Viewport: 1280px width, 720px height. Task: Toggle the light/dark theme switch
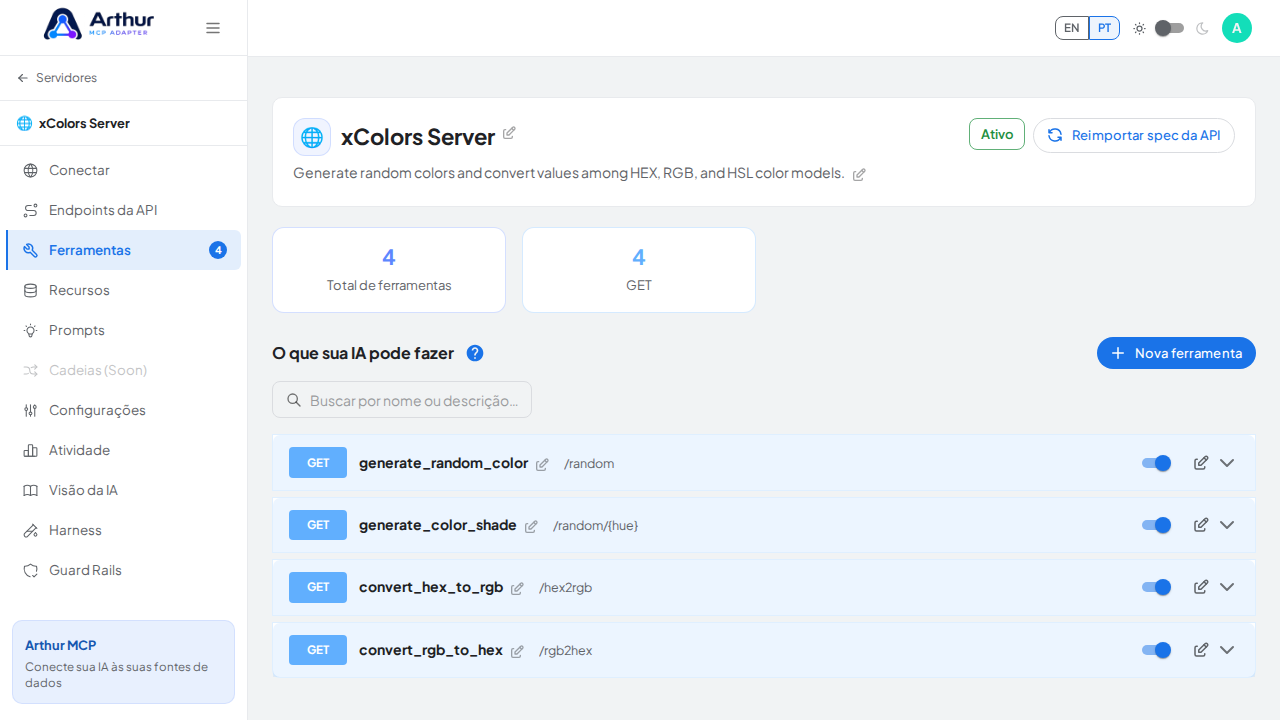[1169, 28]
